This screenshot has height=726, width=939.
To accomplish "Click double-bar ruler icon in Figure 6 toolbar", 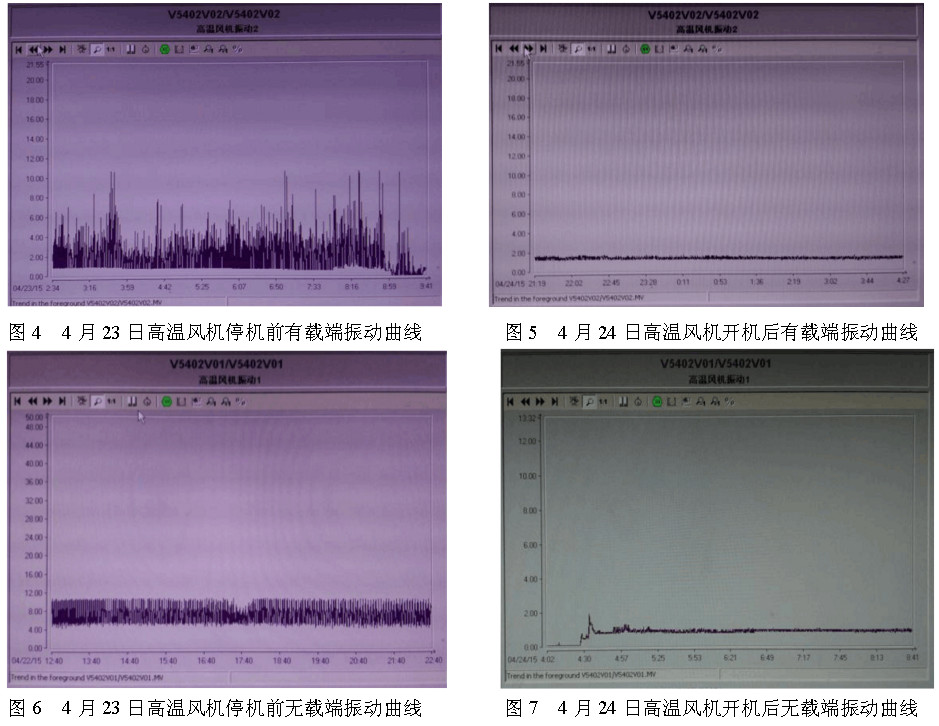I will coord(132,401).
